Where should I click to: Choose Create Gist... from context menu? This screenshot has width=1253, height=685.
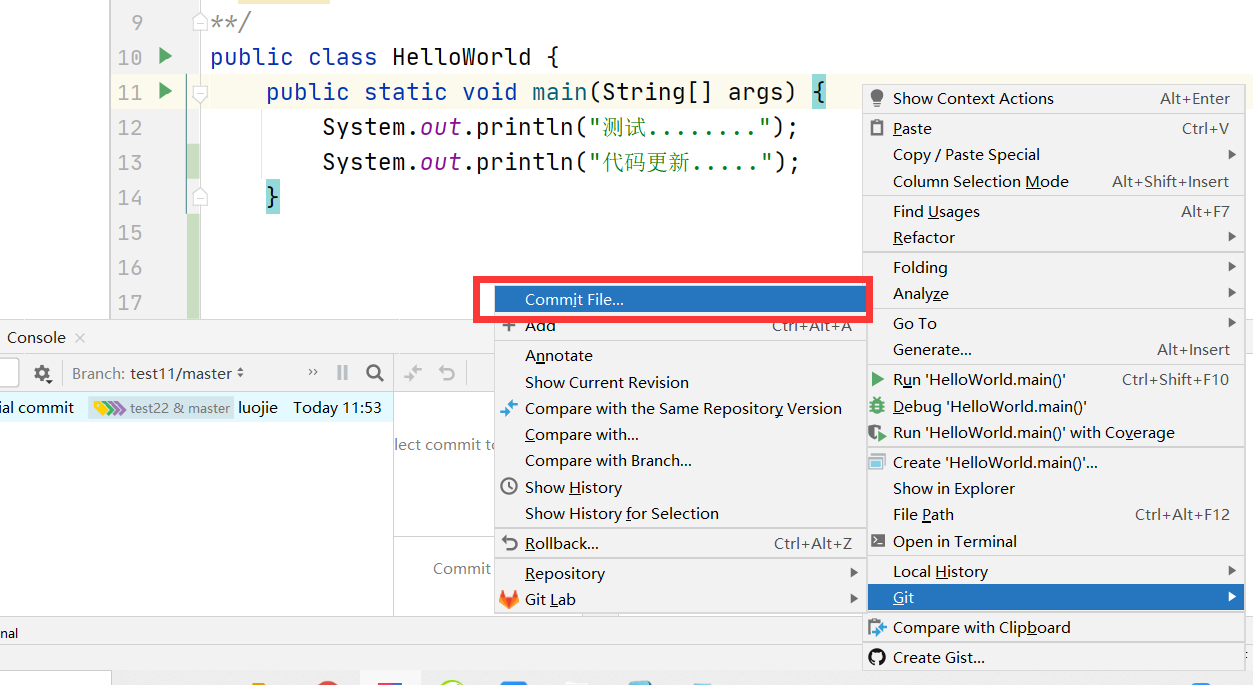tap(938, 657)
